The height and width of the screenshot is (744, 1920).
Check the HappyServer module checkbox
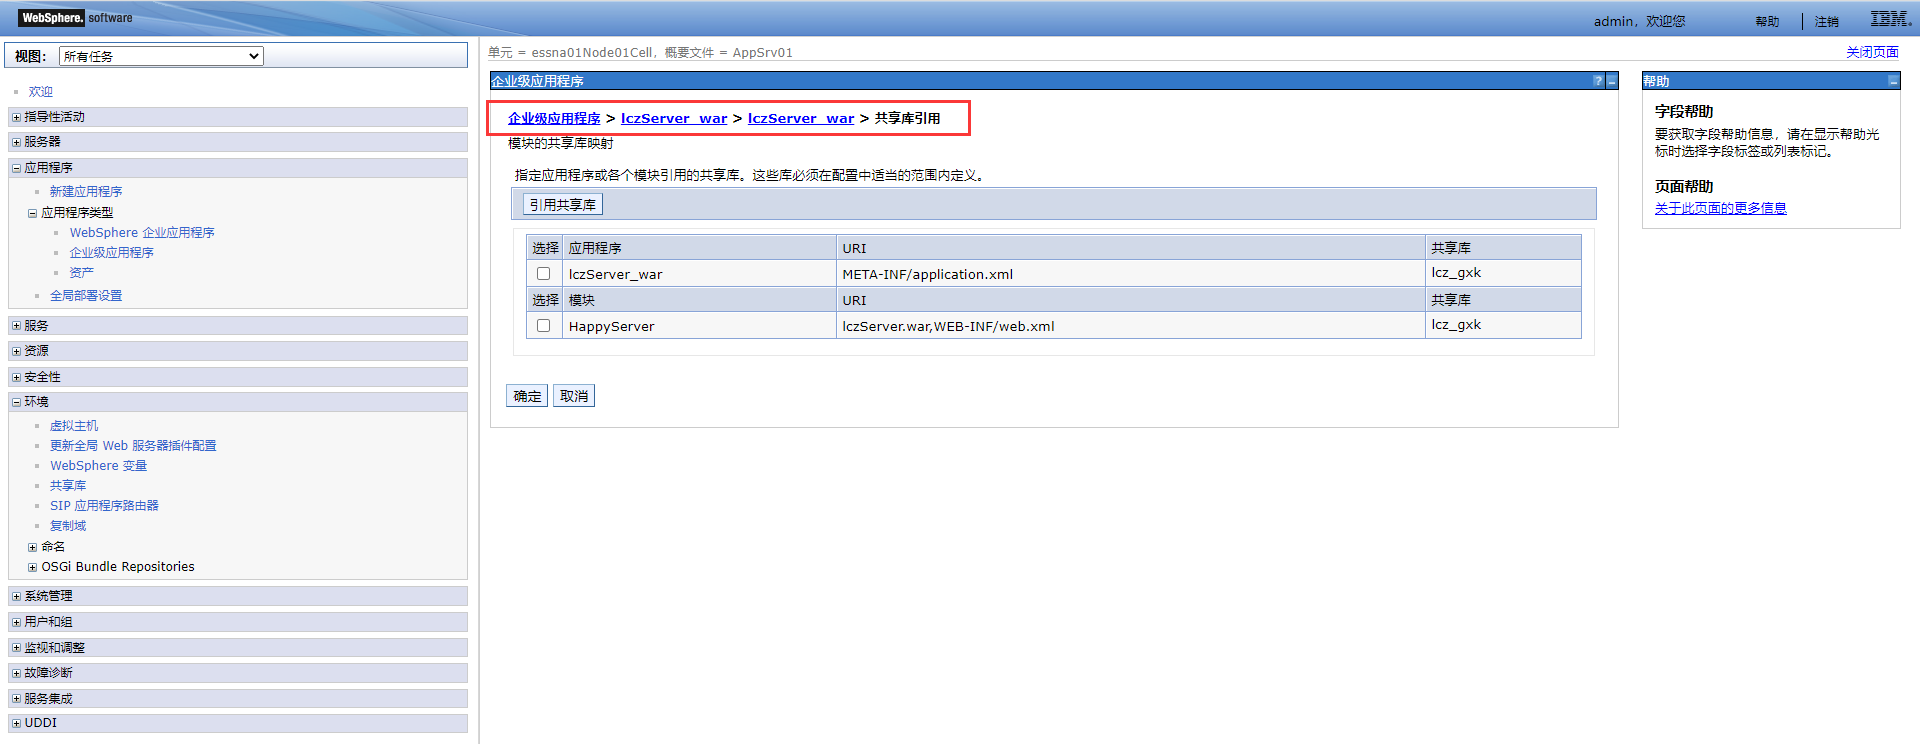pos(543,325)
